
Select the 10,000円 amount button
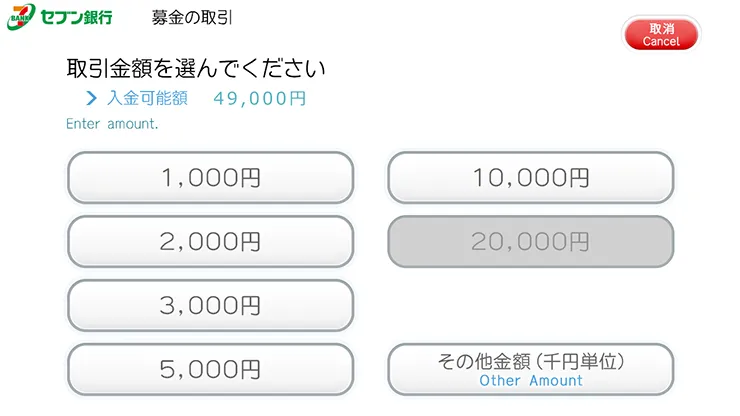tap(530, 178)
